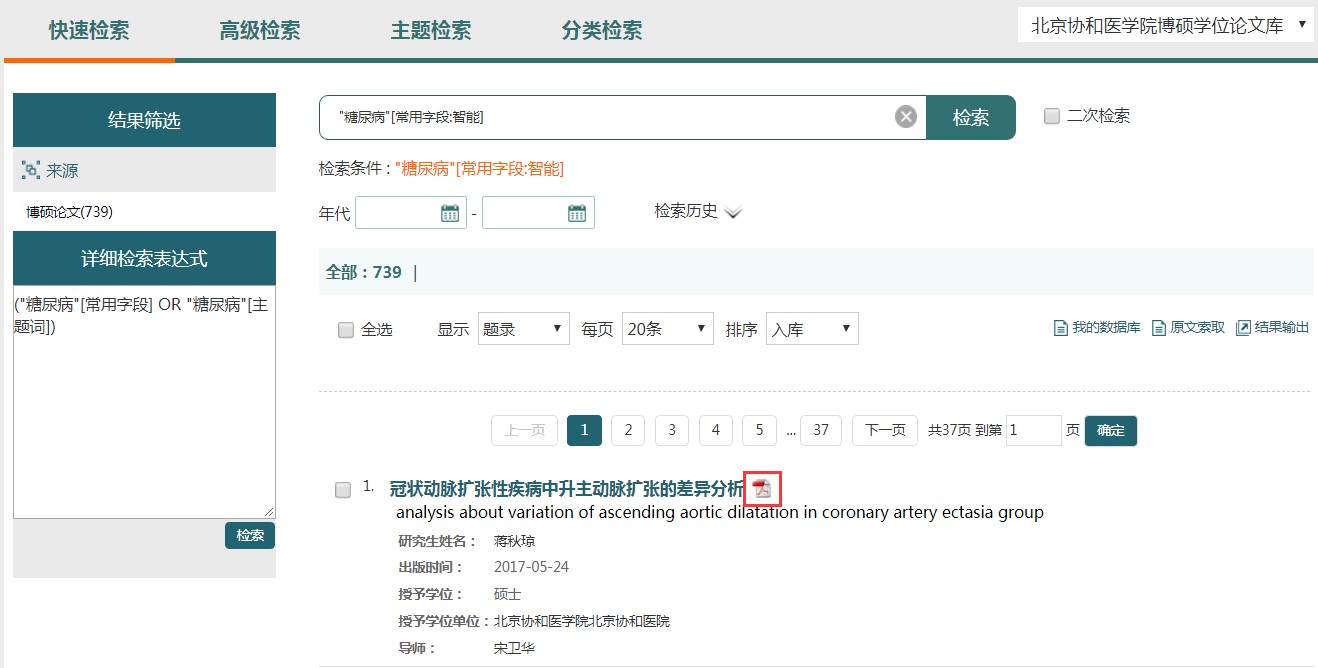Viewport: 1318px width, 668px height.
Task: Enable the 二次检索 checkbox
Action: click(1051, 116)
